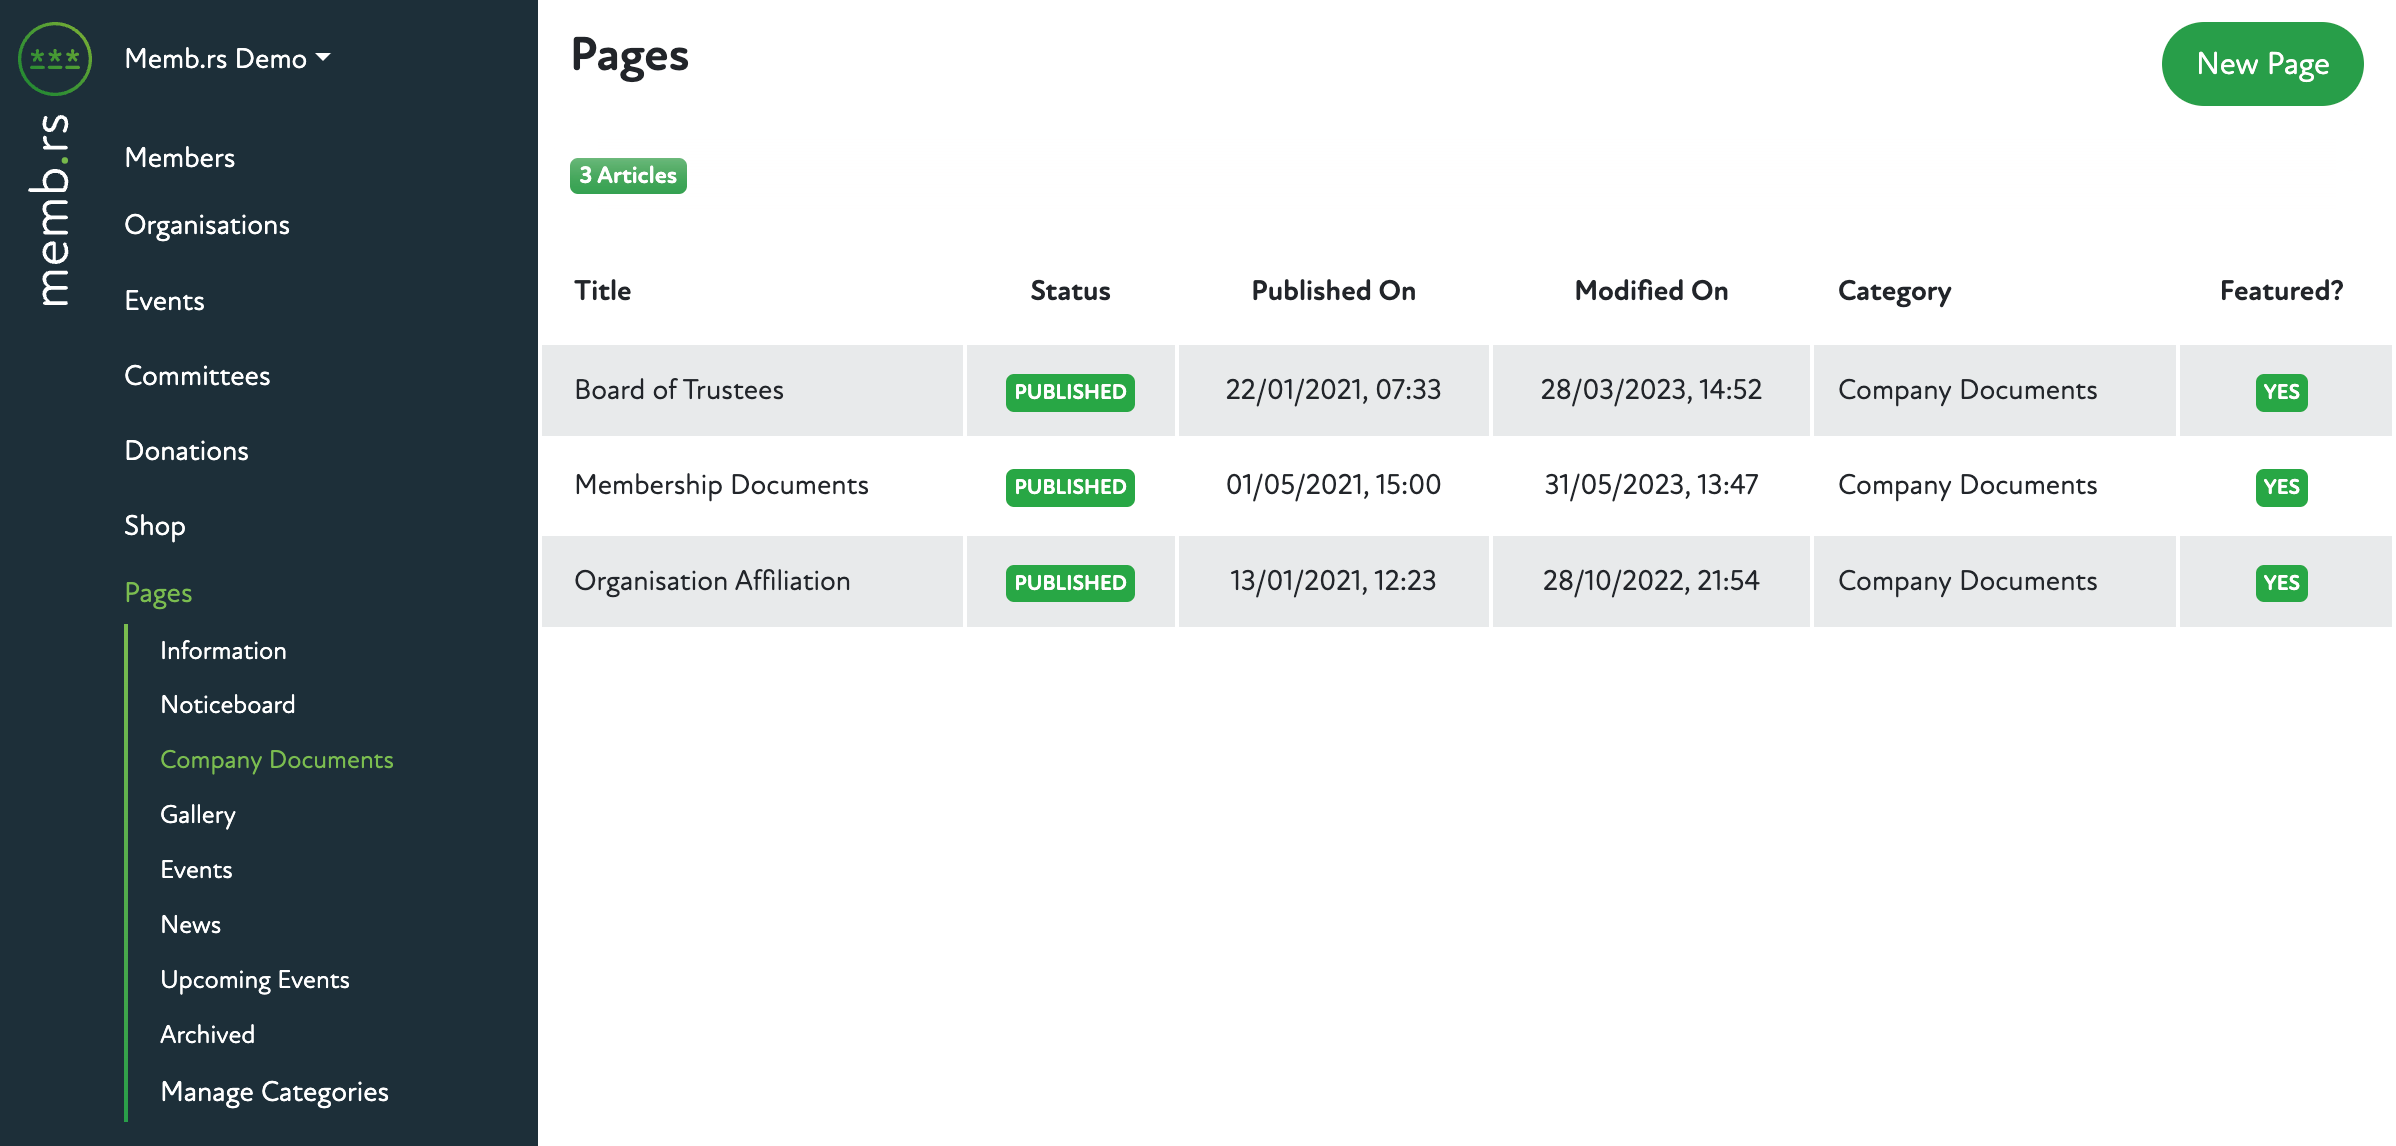
Task: Open the Memb.rs Demo account dropdown
Action: pos(227,59)
